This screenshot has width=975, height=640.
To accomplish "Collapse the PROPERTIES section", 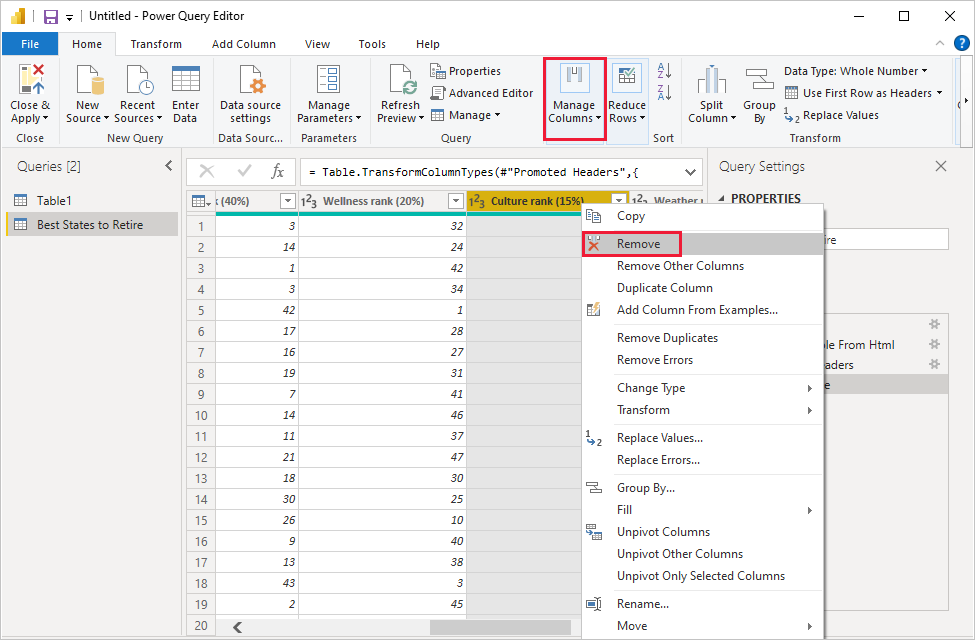I will [722, 198].
